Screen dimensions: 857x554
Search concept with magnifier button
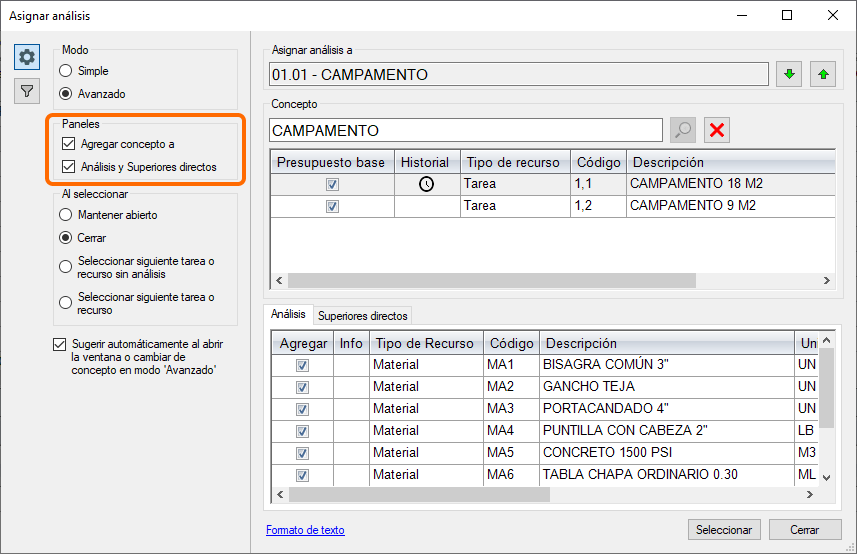683,130
